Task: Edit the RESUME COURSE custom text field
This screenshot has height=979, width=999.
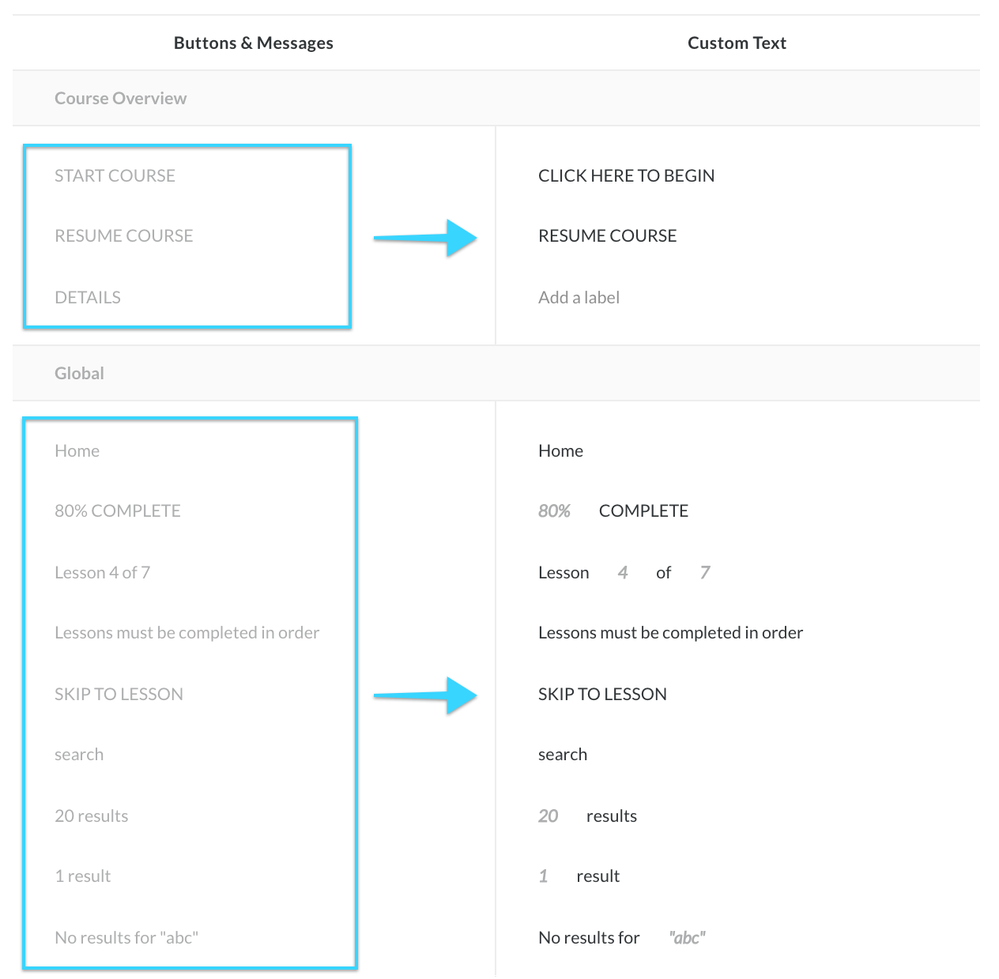Action: click(x=607, y=236)
